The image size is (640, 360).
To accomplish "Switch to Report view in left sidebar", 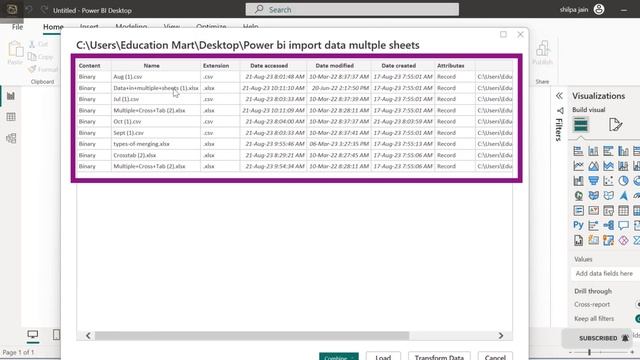I will click(11, 96).
